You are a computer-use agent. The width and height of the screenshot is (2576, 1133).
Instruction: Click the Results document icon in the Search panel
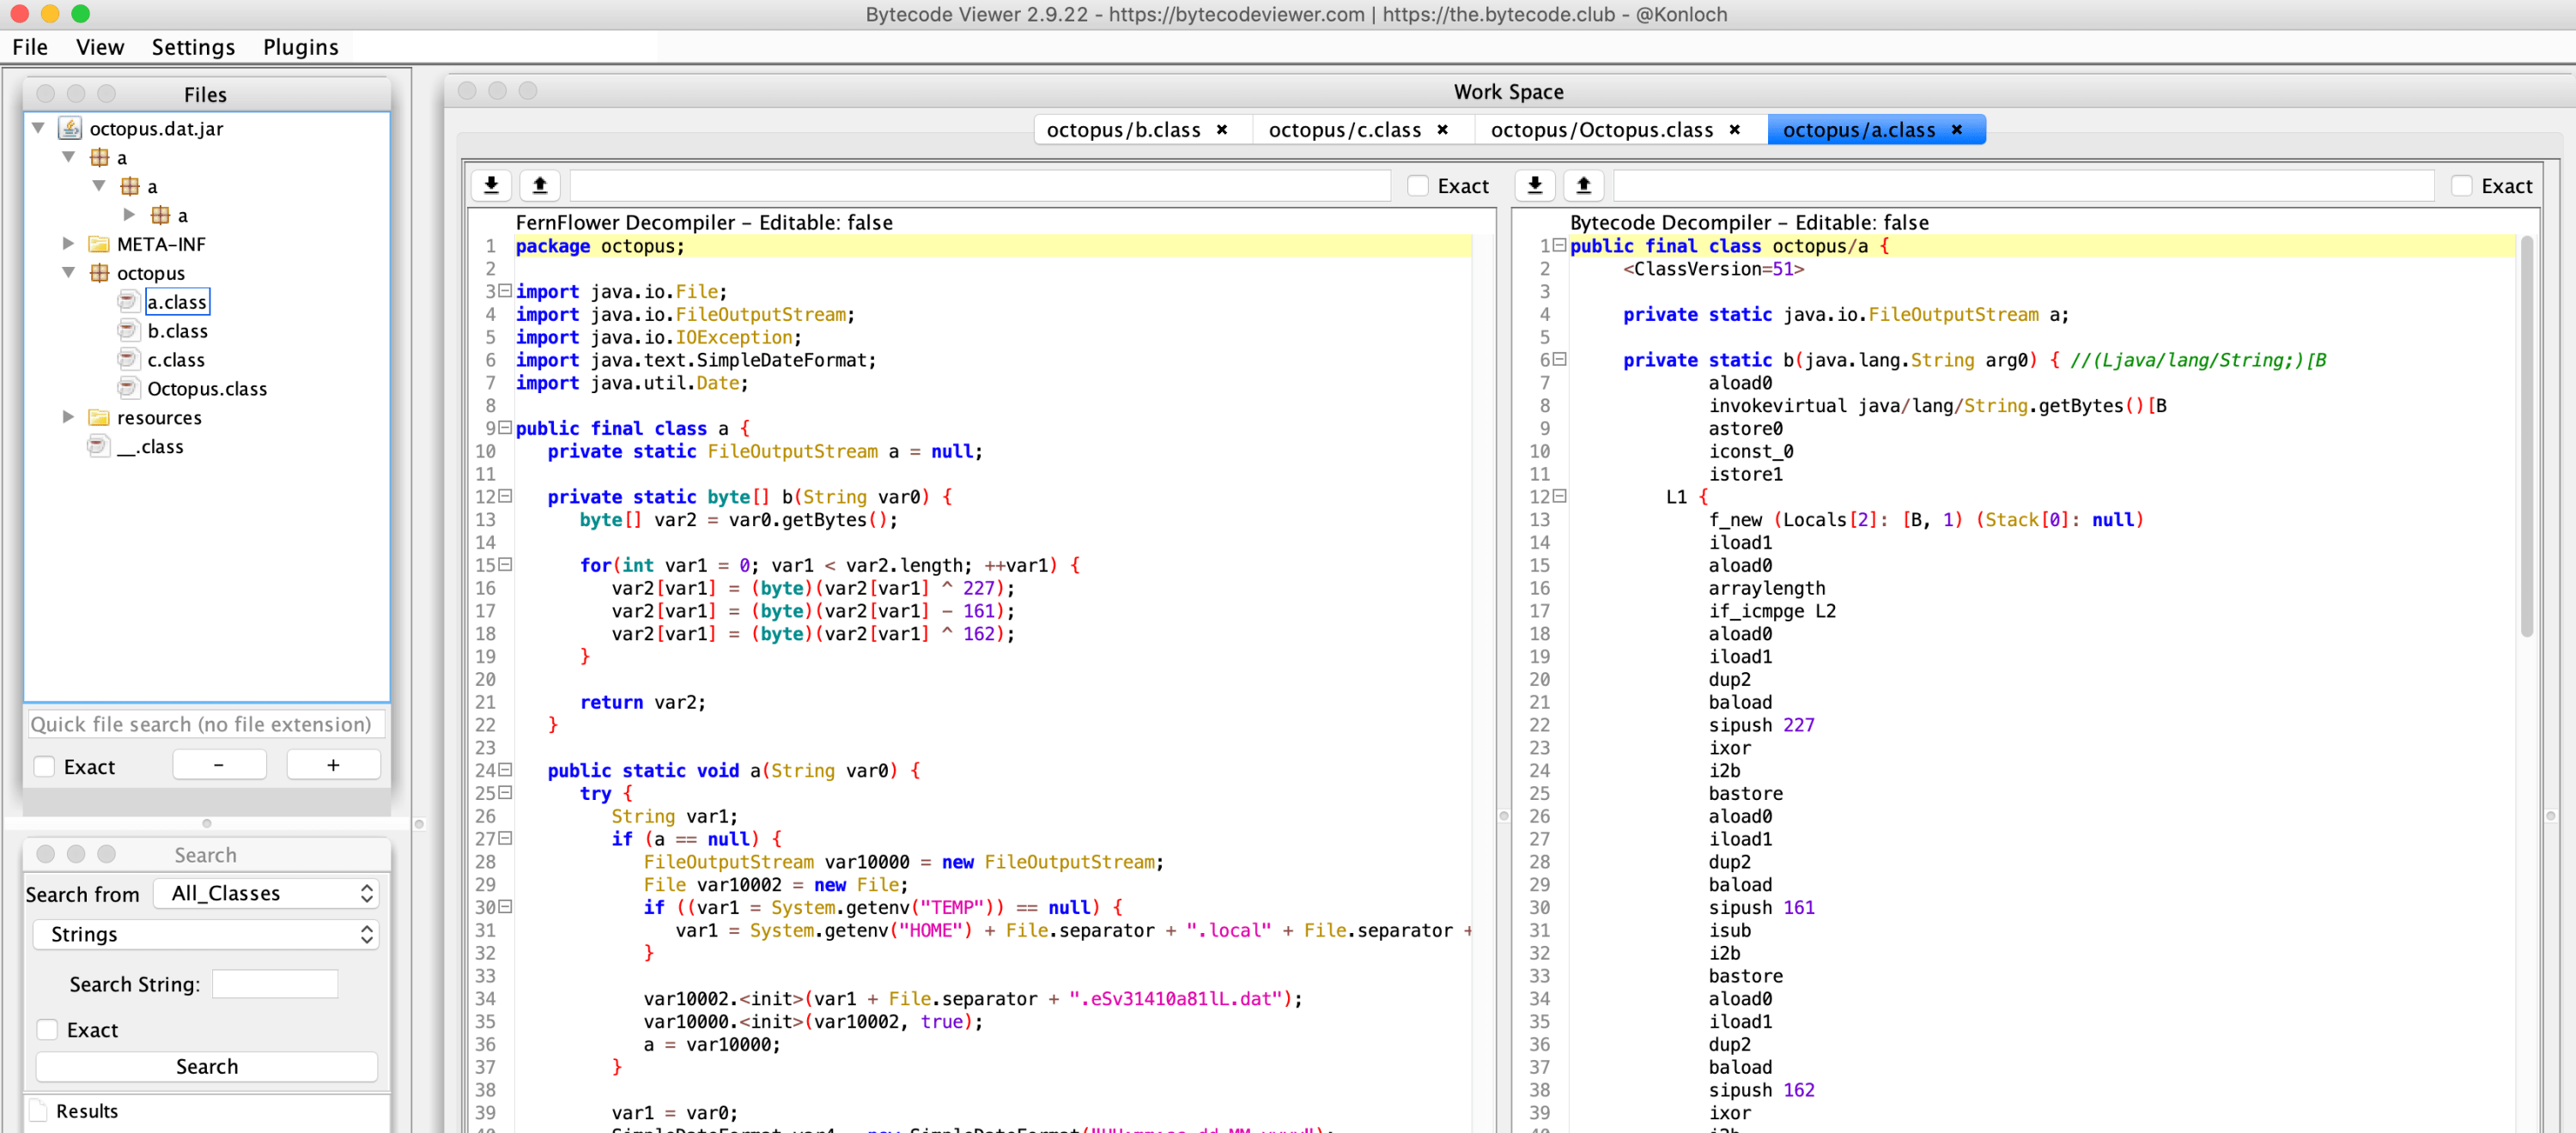[x=38, y=1110]
